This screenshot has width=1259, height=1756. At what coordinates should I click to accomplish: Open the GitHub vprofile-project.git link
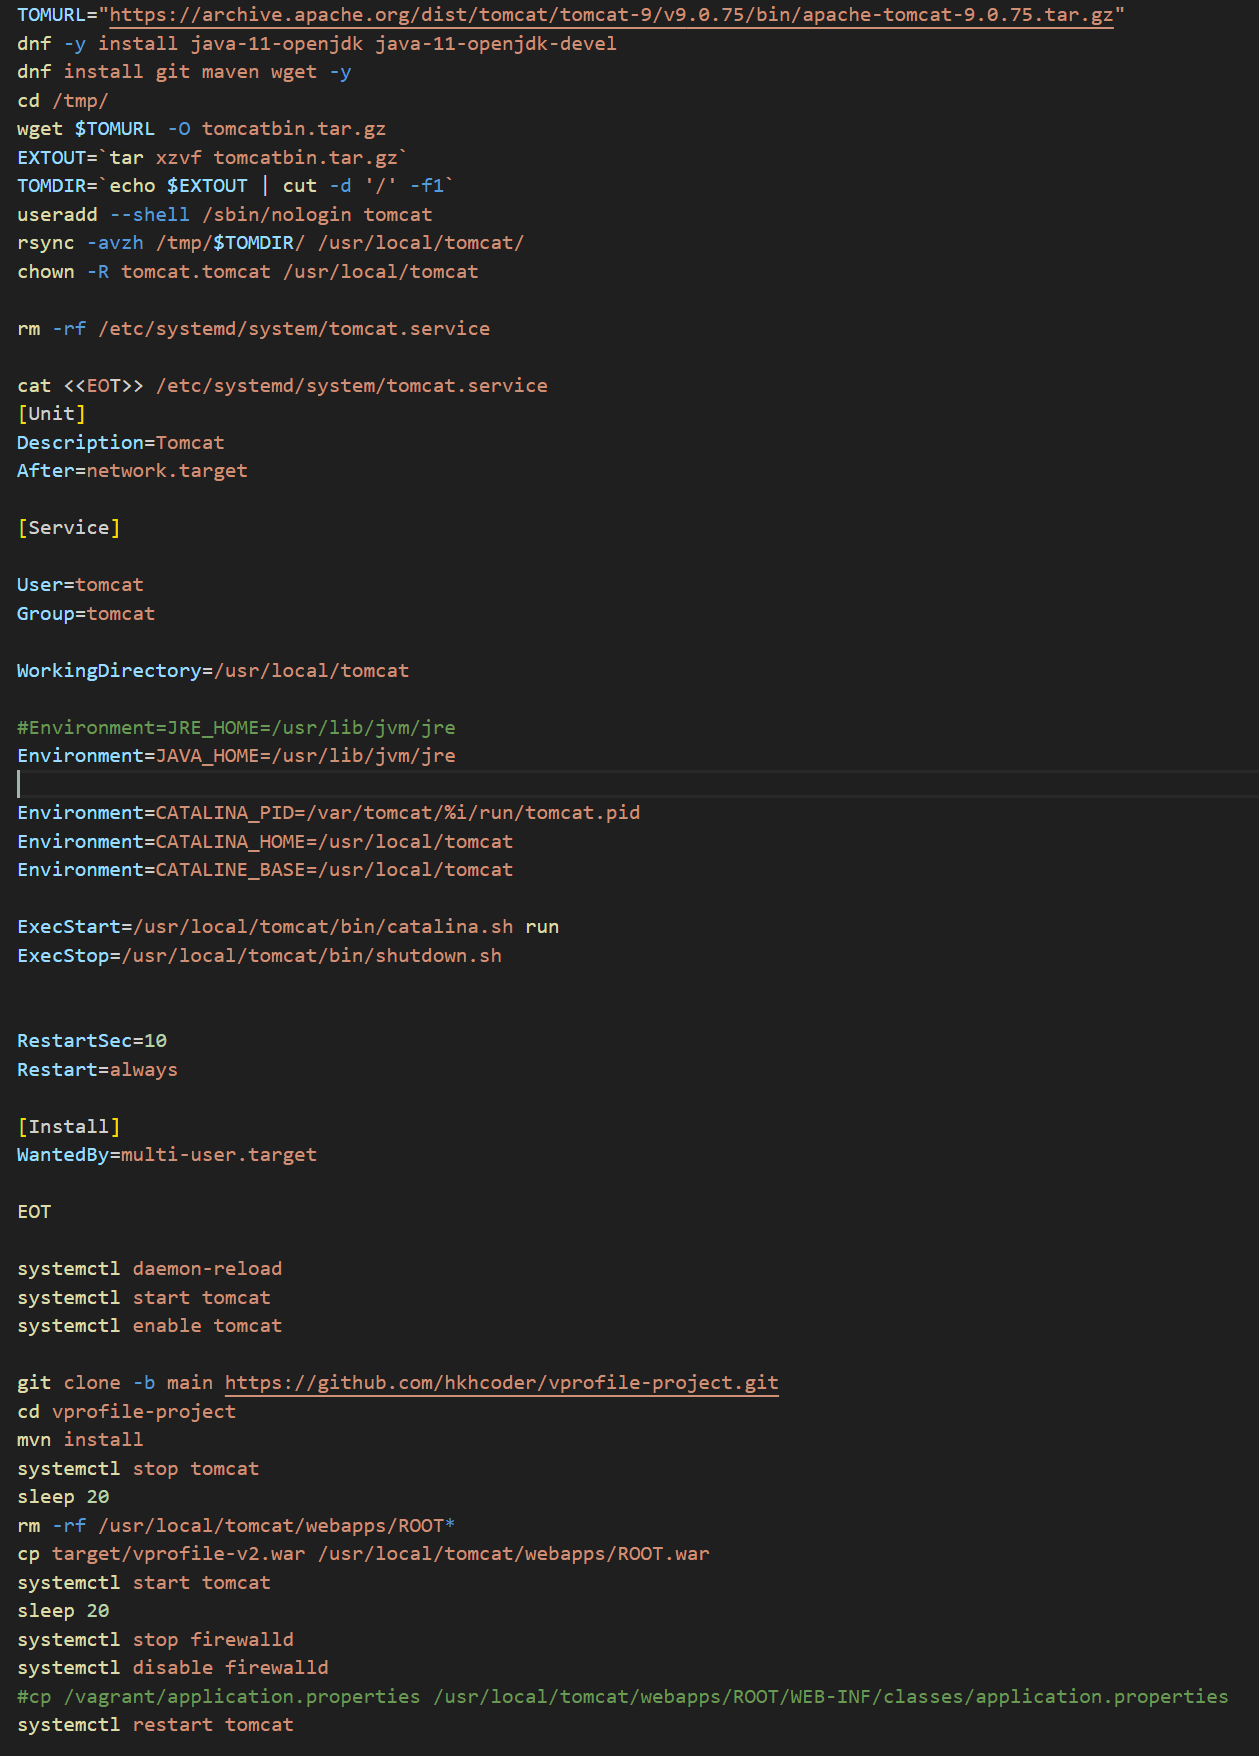(x=501, y=1382)
